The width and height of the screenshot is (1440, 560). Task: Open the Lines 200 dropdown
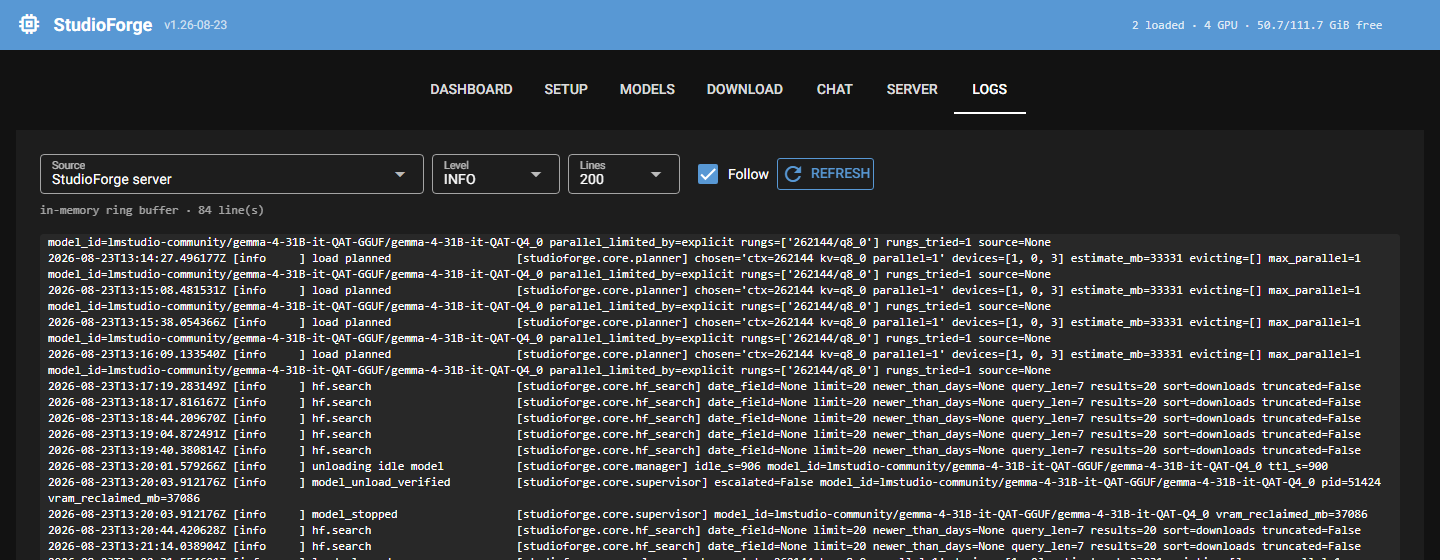pos(624,174)
